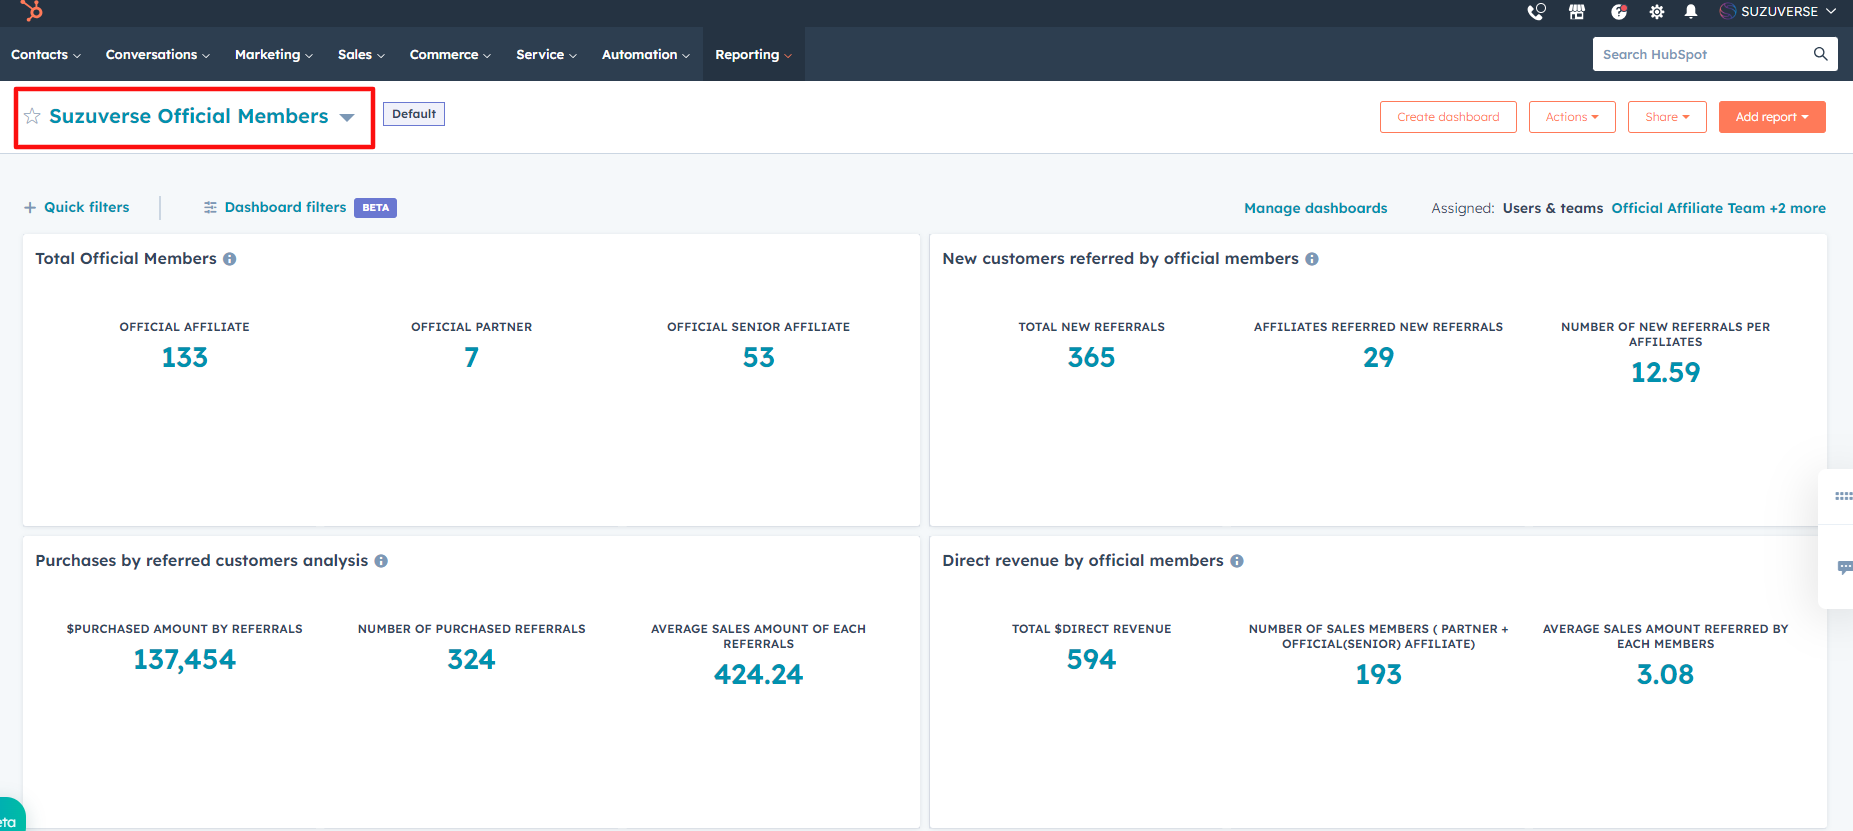The width and height of the screenshot is (1853, 831).
Task: Open the Actions dropdown
Action: (1571, 117)
